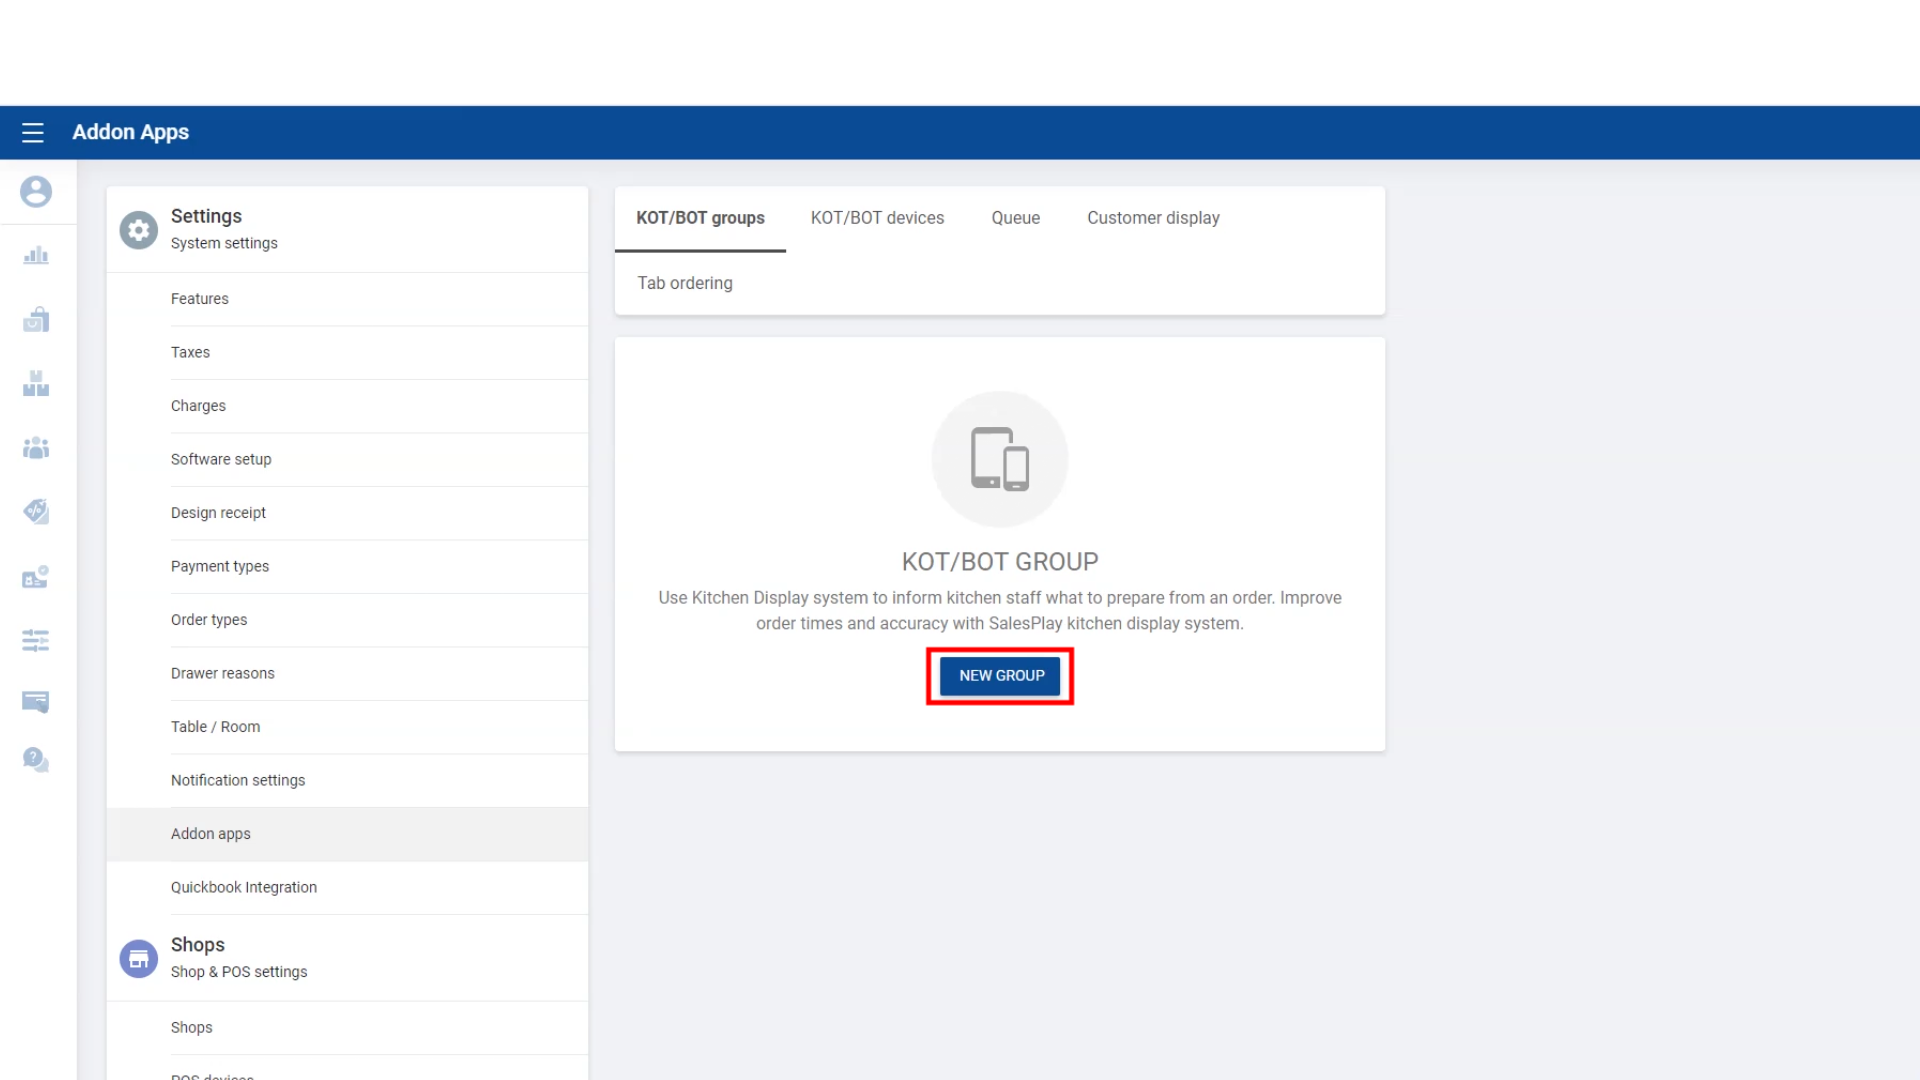
Task: Open the discount tag icon
Action: 36,511
